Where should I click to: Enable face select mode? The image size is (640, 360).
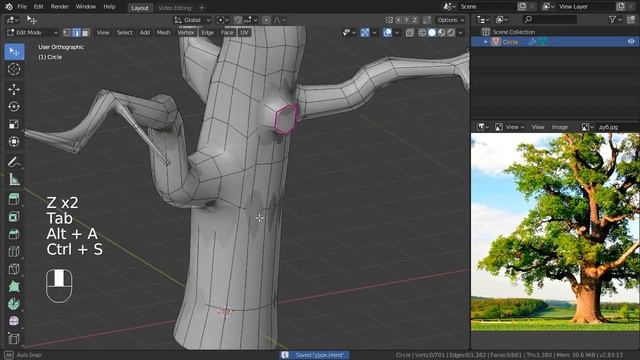[85, 33]
